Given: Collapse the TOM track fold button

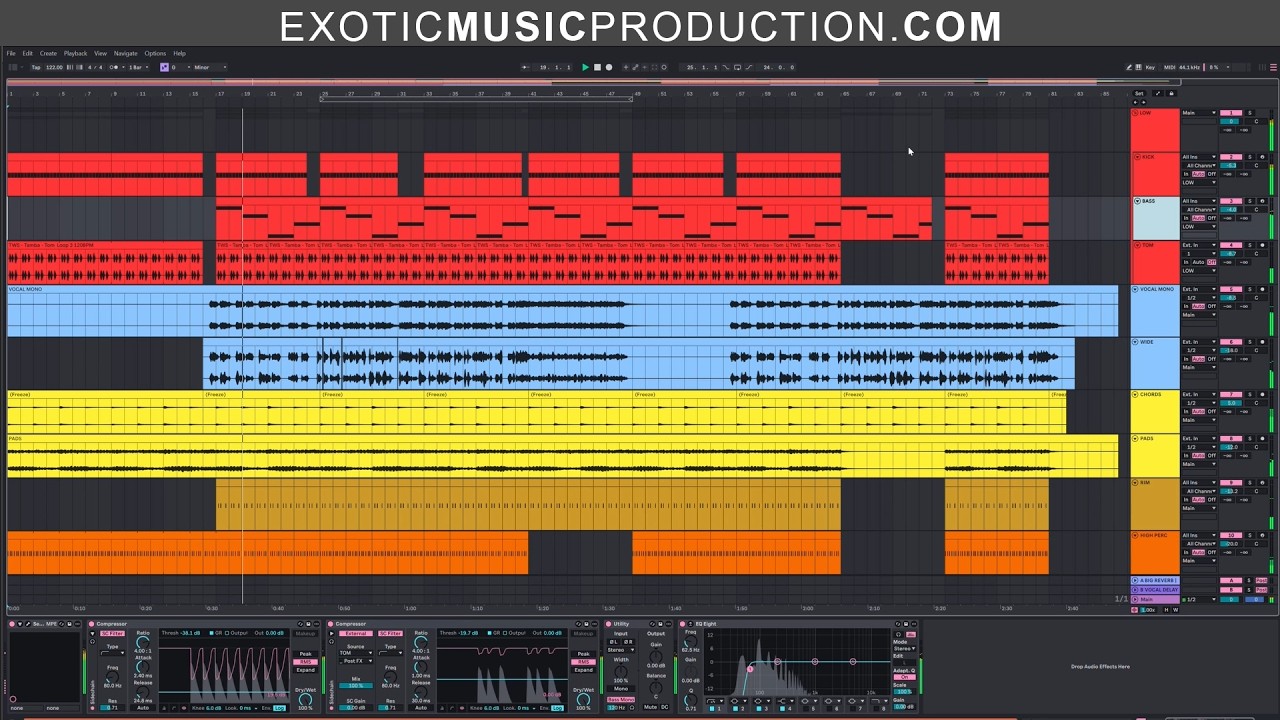Looking at the screenshot, I should [x=1137, y=245].
